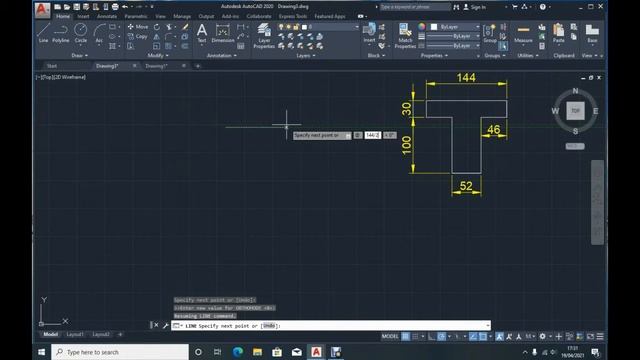Toggle 2D object snap in status bar

coord(483,336)
